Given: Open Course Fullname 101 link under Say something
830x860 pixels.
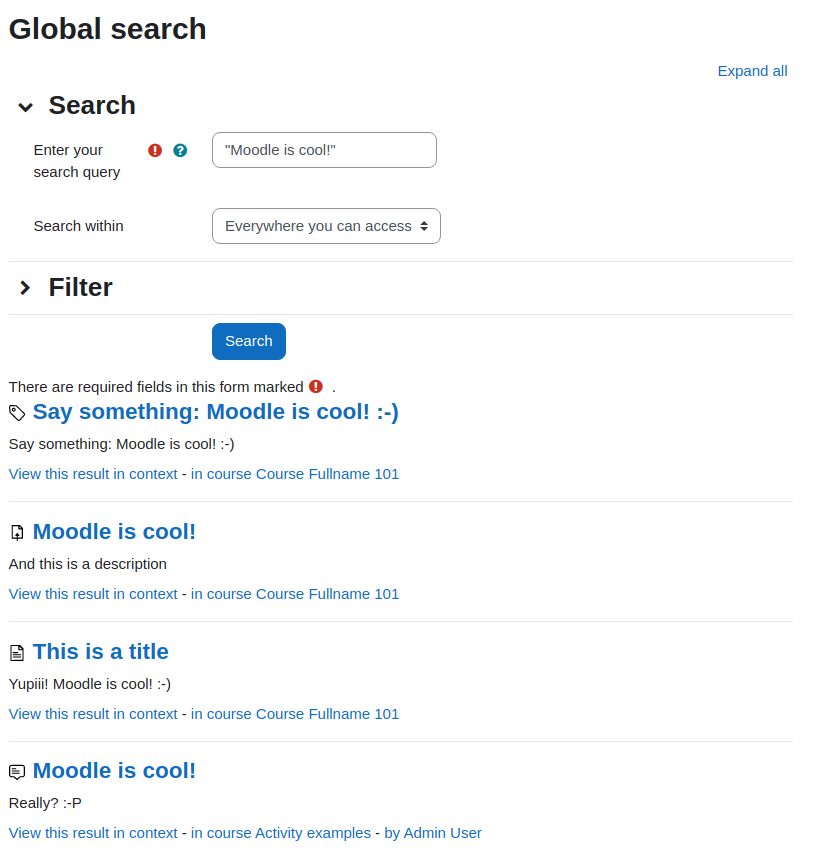Looking at the screenshot, I should 295,474.
